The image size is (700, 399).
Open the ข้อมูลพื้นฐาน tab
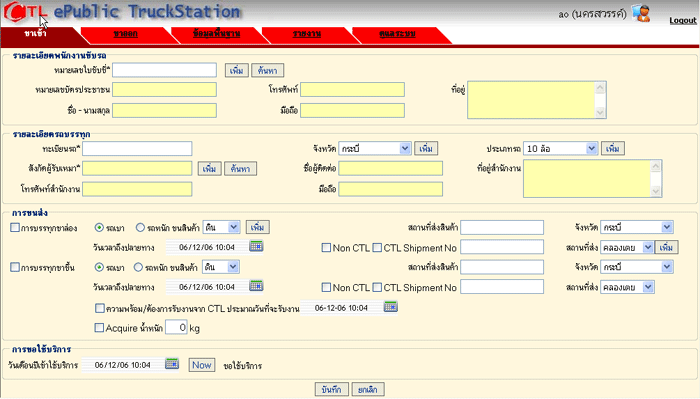point(217,34)
